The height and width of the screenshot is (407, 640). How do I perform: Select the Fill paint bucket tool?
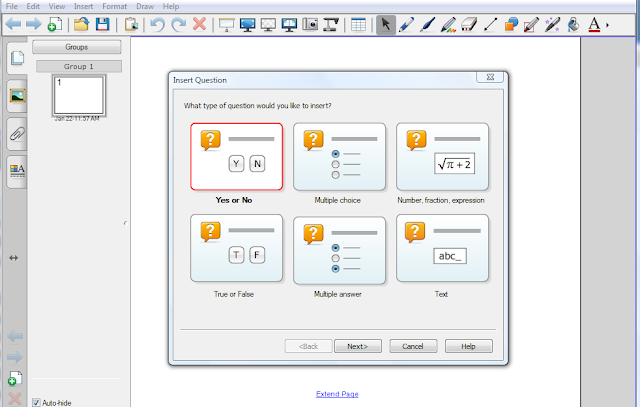click(573, 24)
